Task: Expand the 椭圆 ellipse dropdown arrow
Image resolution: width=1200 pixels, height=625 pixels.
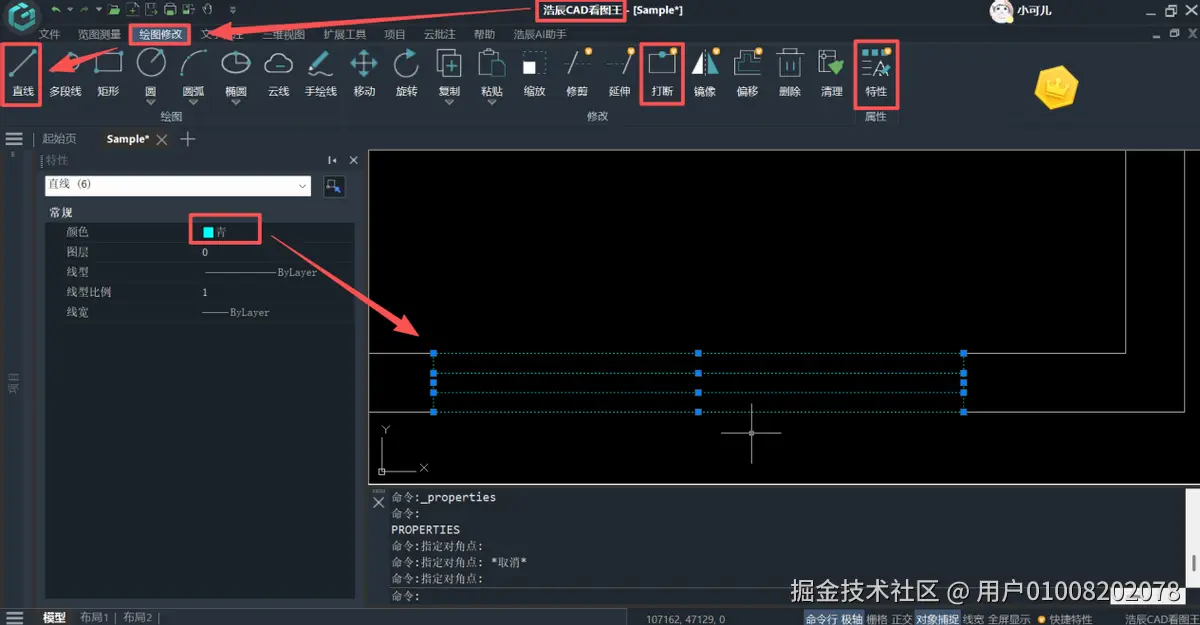Action: (x=236, y=102)
